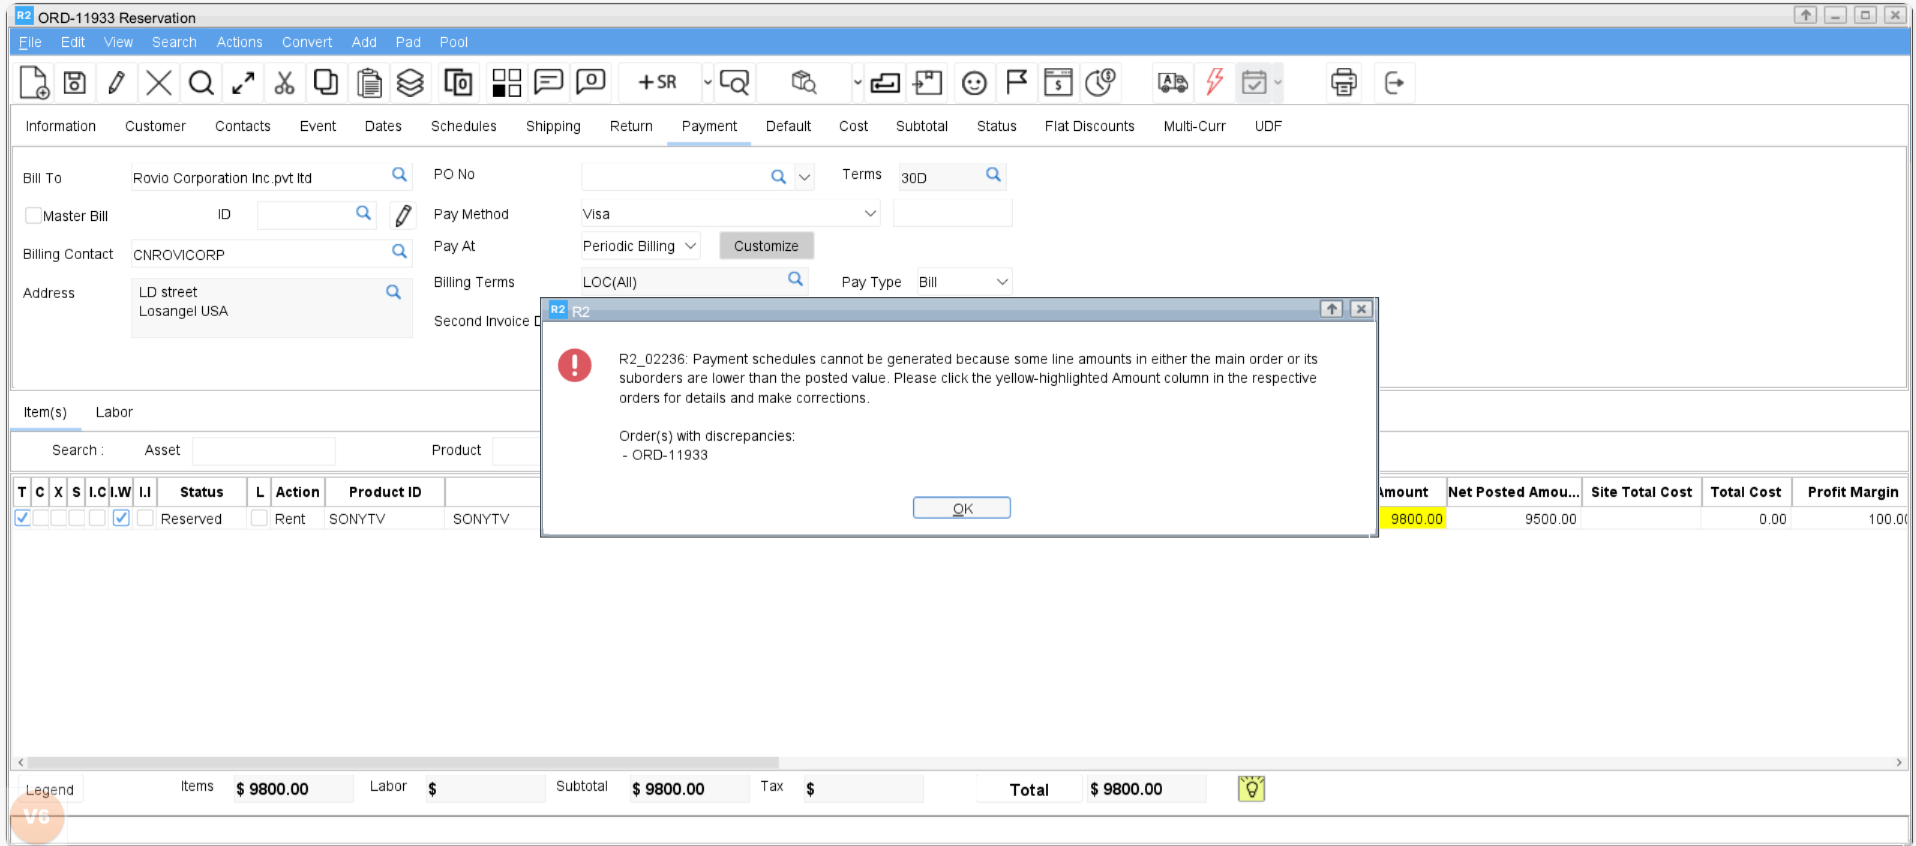1916x846 pixels.
Task: Expand the Periodic Billing dropdown
Action: click(x=690, y=246)
